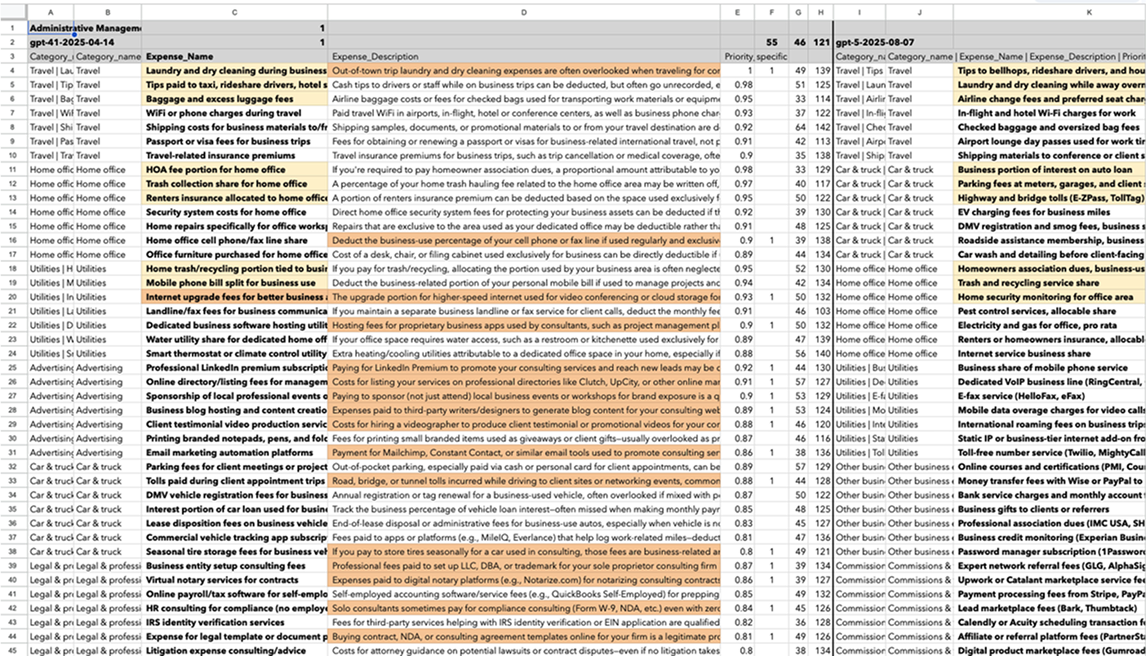The image size is (1146, 656).
Task: Click 'Travel-related insurance premiums' cell
Action: 235,156
